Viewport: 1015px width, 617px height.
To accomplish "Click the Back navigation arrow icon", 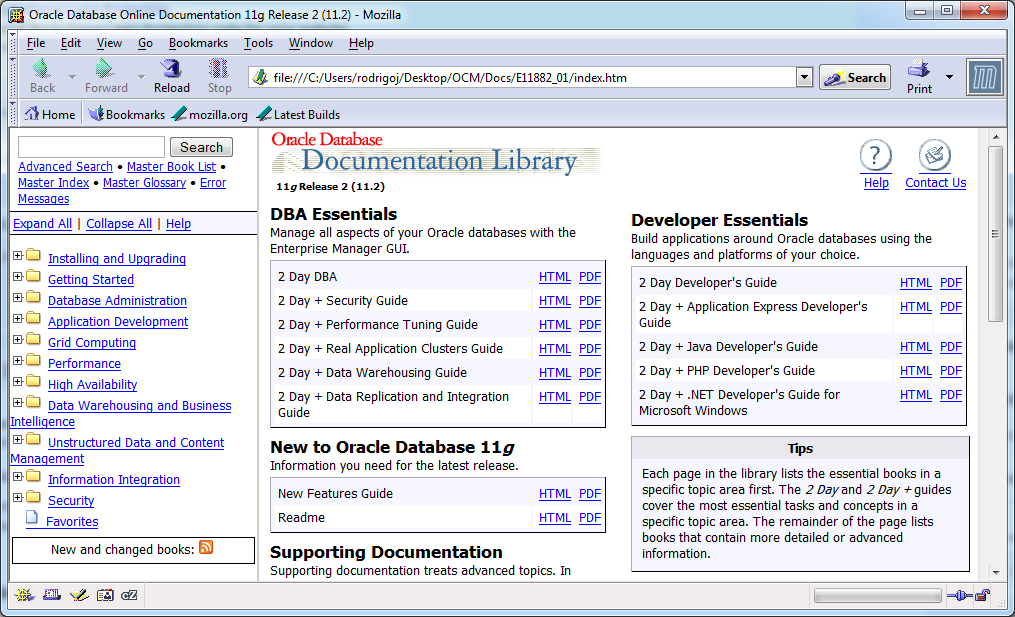I will [x=42, y=69].
